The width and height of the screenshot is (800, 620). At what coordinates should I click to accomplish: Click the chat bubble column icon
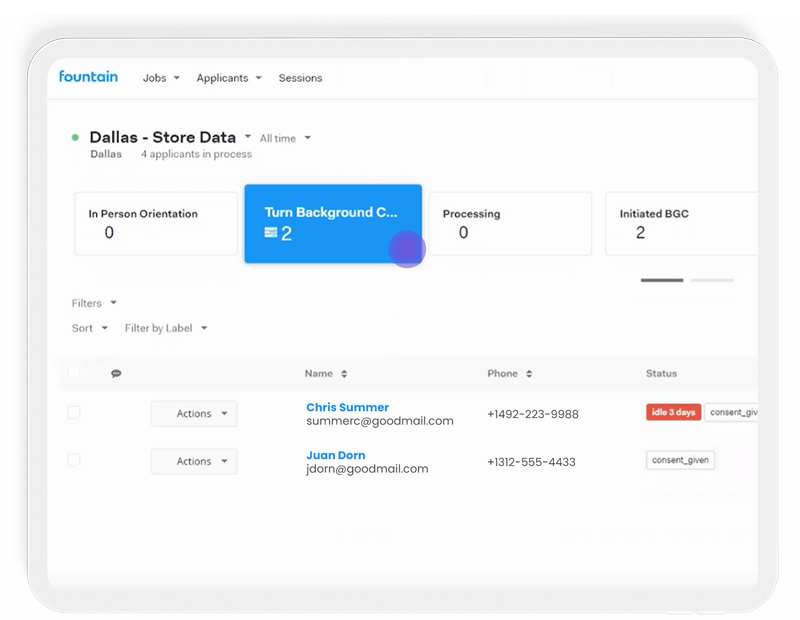point(116,374)
